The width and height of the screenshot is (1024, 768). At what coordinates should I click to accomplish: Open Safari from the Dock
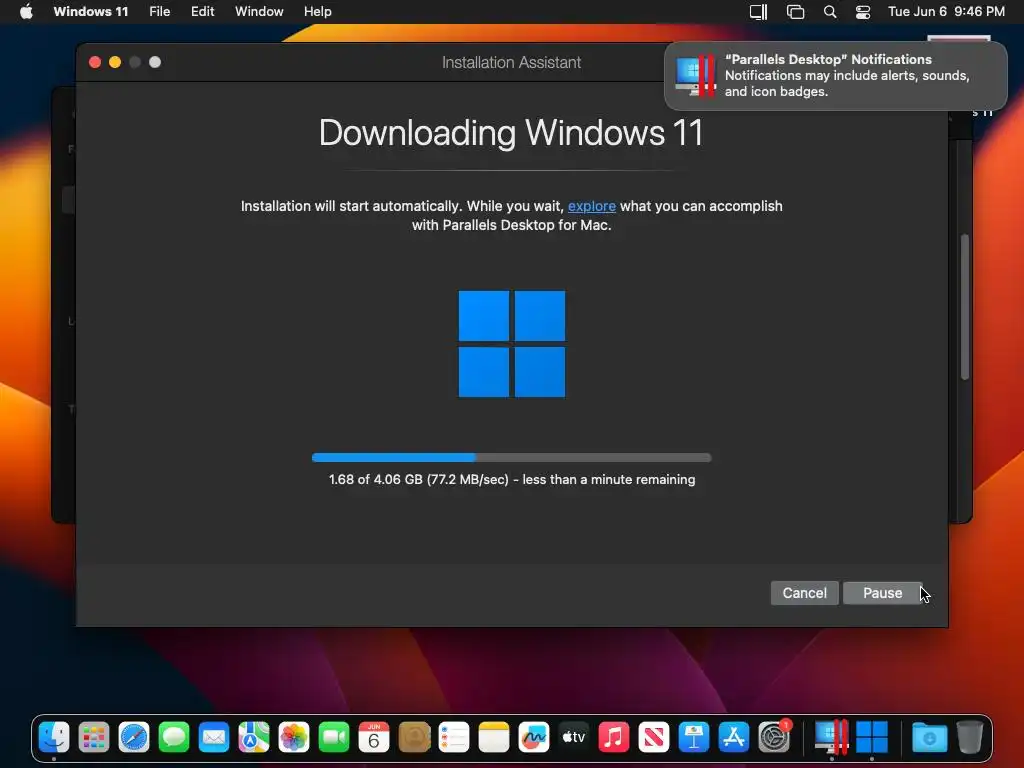134,738
